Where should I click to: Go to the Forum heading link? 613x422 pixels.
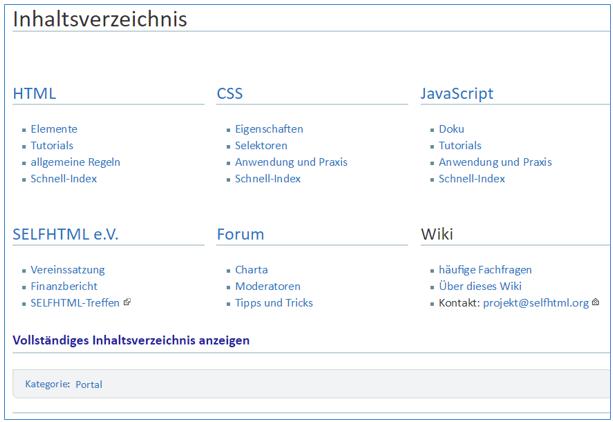point(240,235)
